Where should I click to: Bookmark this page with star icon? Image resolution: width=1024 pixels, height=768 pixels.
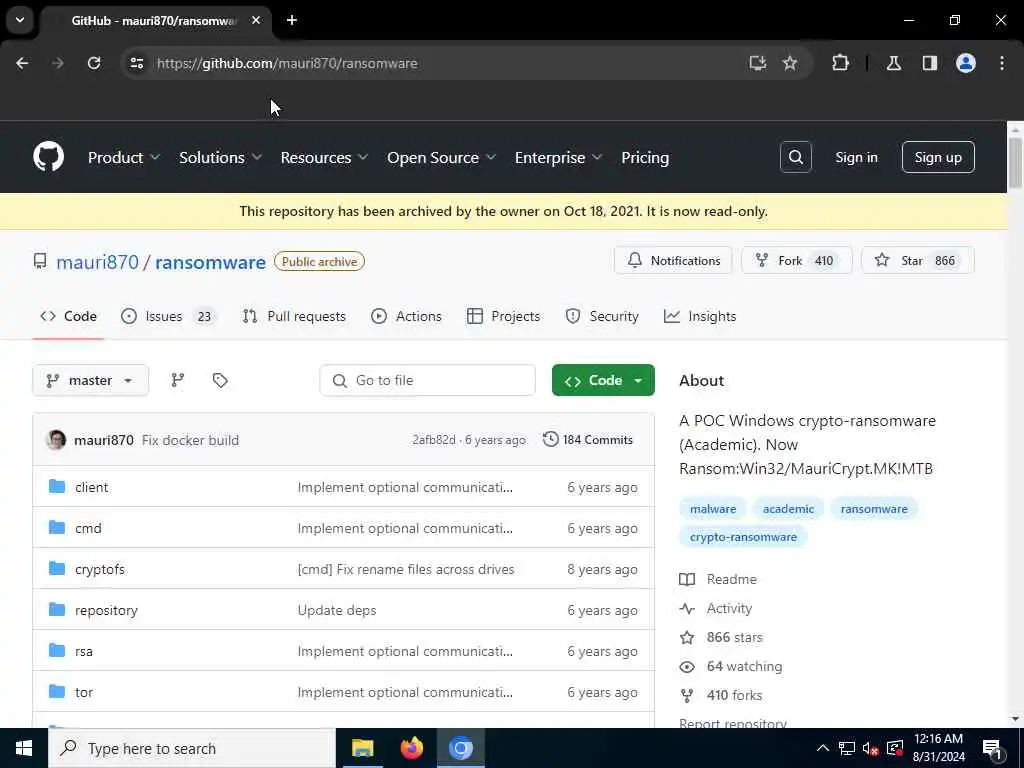tap(790, 63)
